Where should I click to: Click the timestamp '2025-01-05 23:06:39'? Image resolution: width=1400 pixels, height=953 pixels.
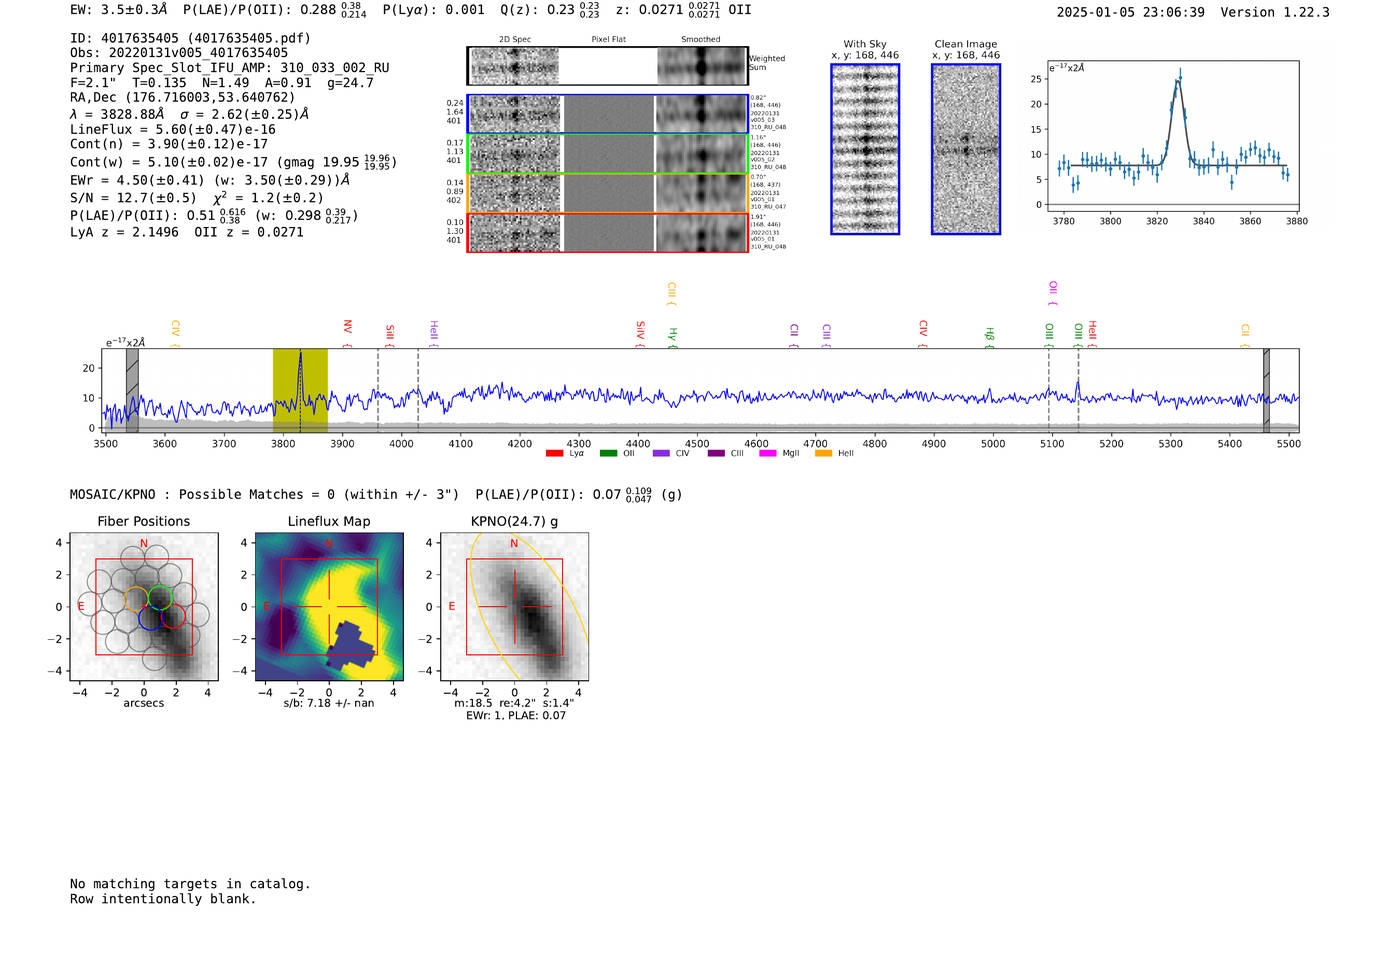[x=1131, y=12]
